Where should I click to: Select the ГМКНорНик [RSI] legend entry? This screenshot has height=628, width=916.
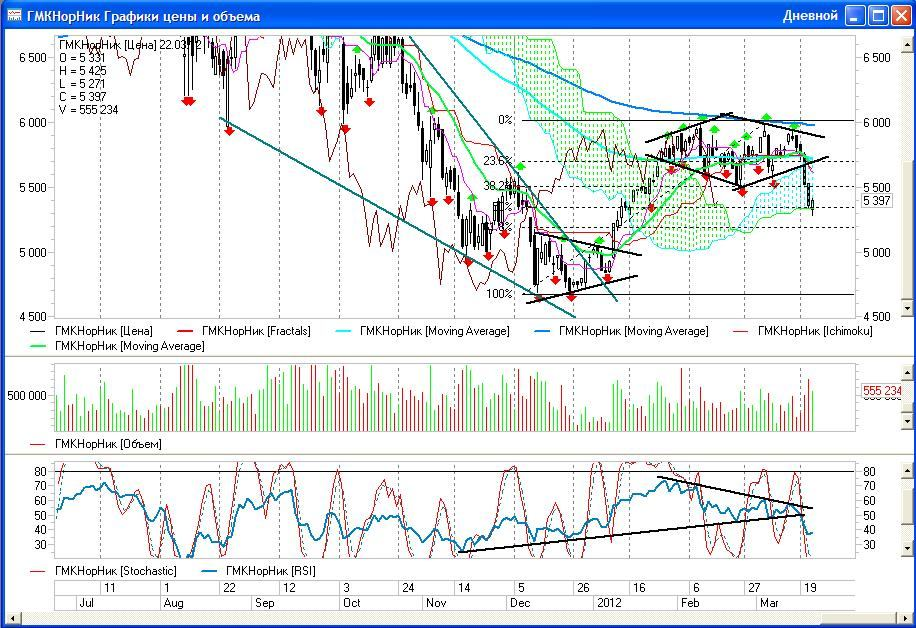[x=262, y=570]
